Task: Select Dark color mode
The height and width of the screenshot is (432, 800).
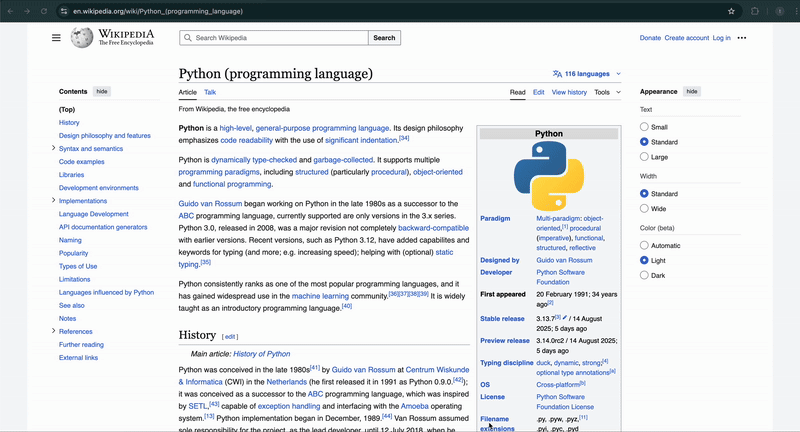Action: click(x=644, y=275)
